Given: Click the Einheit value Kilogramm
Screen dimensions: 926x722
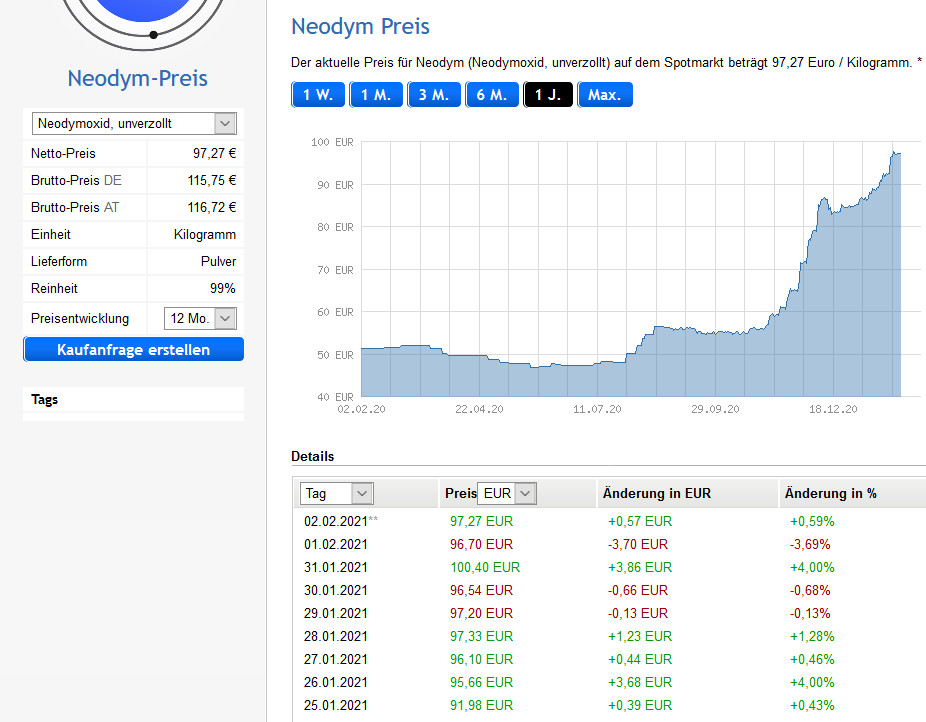Looking at the screenshot, I should [204, 235].
